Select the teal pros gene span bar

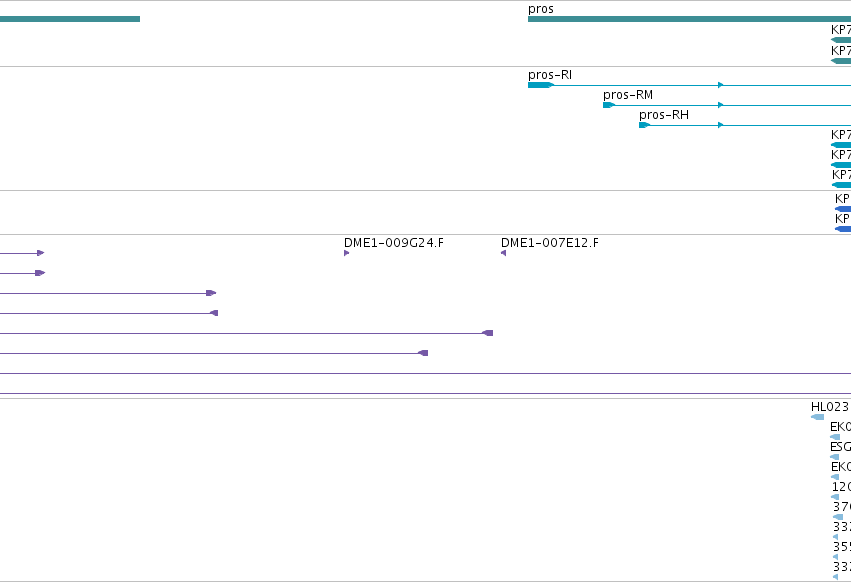pyautogui.click(x=689, y=19)
